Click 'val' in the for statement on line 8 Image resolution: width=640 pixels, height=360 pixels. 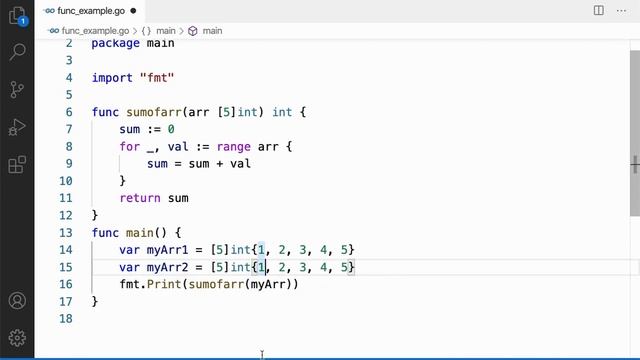tap(178, 147)
